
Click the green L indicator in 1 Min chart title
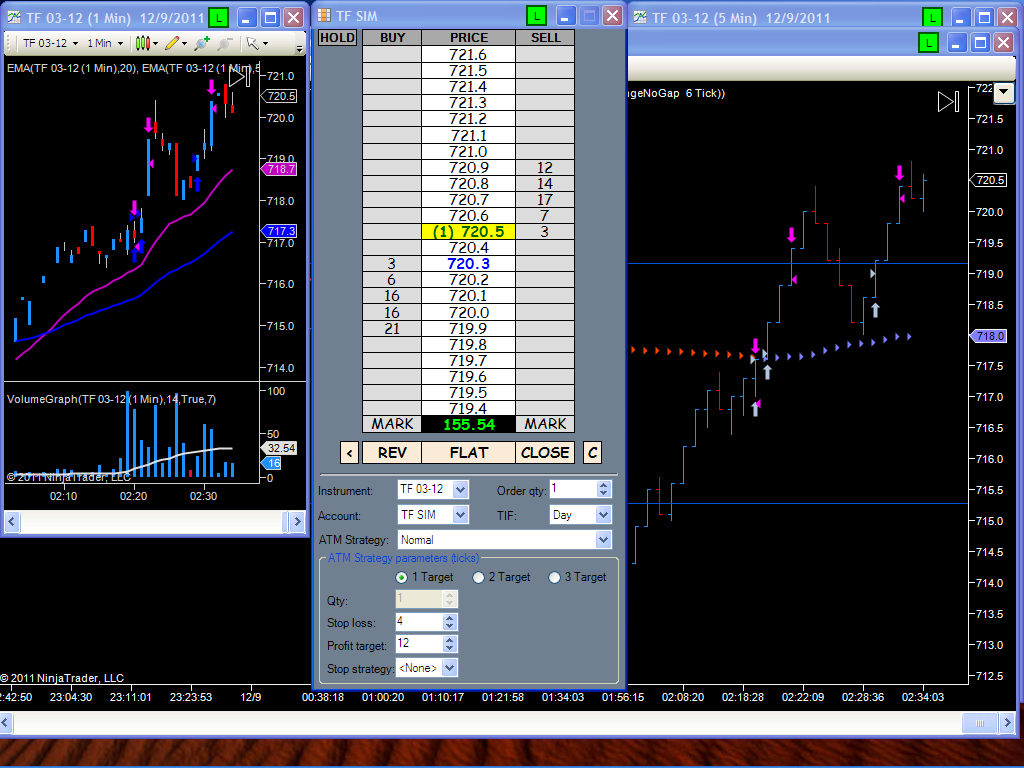tap(218, 18)
